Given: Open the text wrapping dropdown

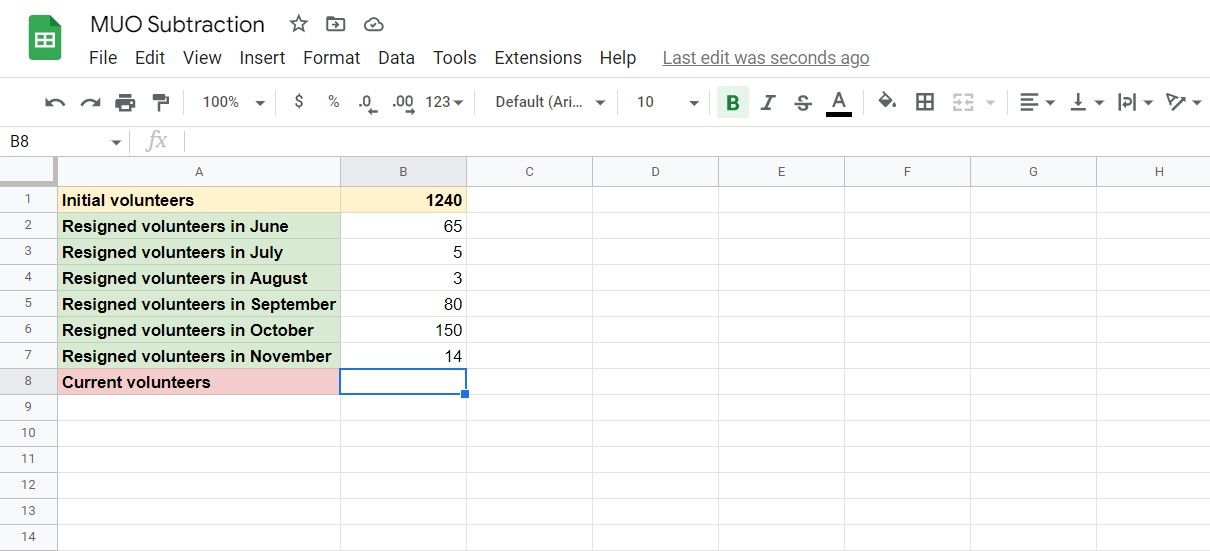Looking at the screenshot, I should pos(1135,102).
